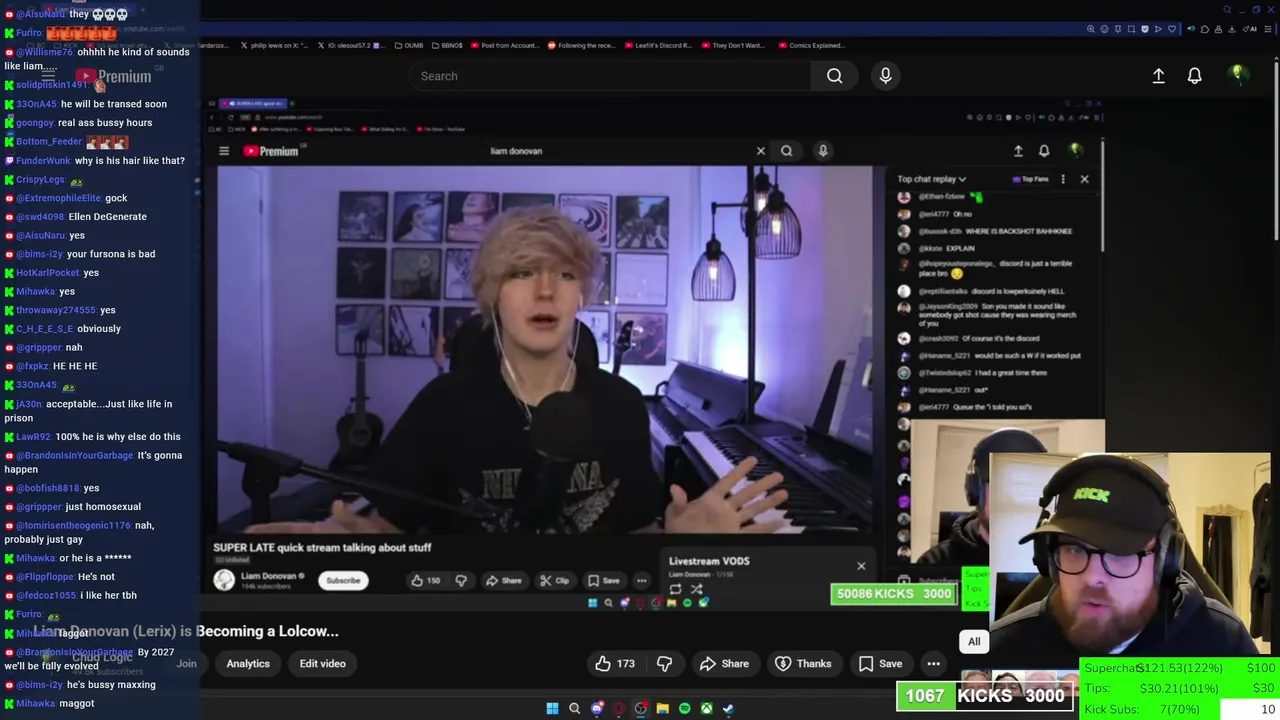The height and width of the screenshot is (720, 1280).
Task: Select the All filter chip
Action: pos(974,642)
